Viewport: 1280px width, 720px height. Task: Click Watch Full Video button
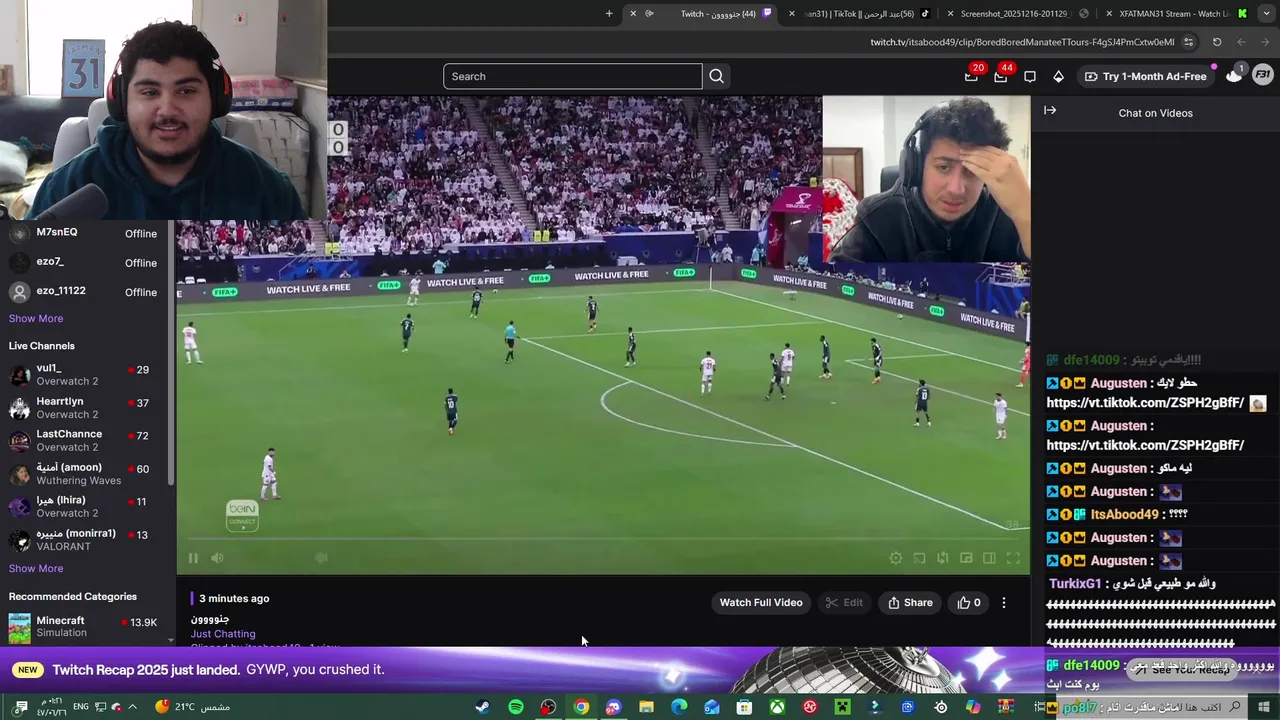pos(761,602)
